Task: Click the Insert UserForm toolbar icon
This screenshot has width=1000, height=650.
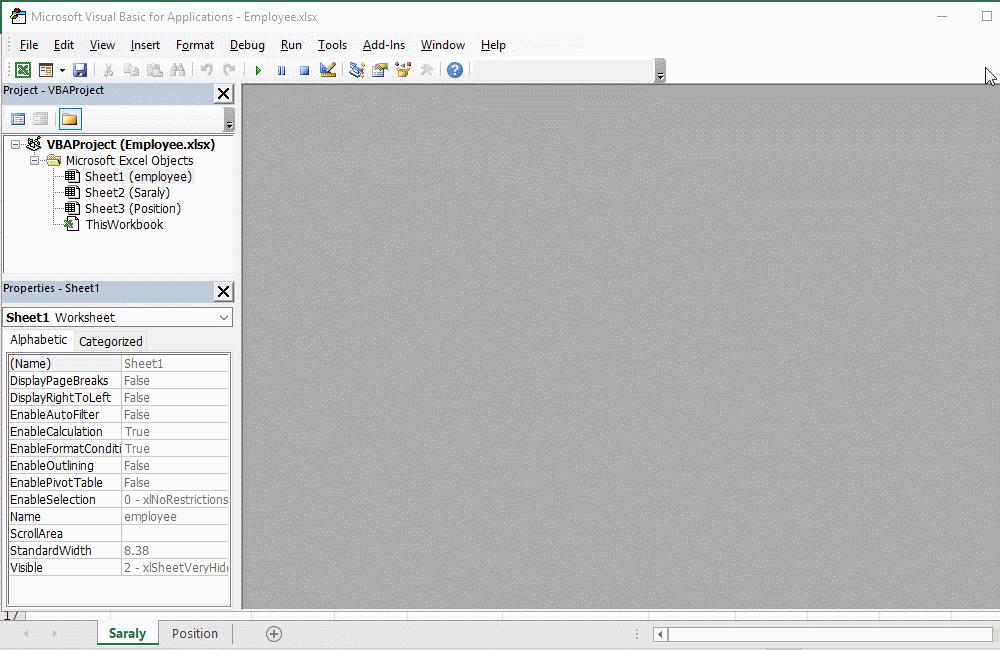Action: point(46,70)
